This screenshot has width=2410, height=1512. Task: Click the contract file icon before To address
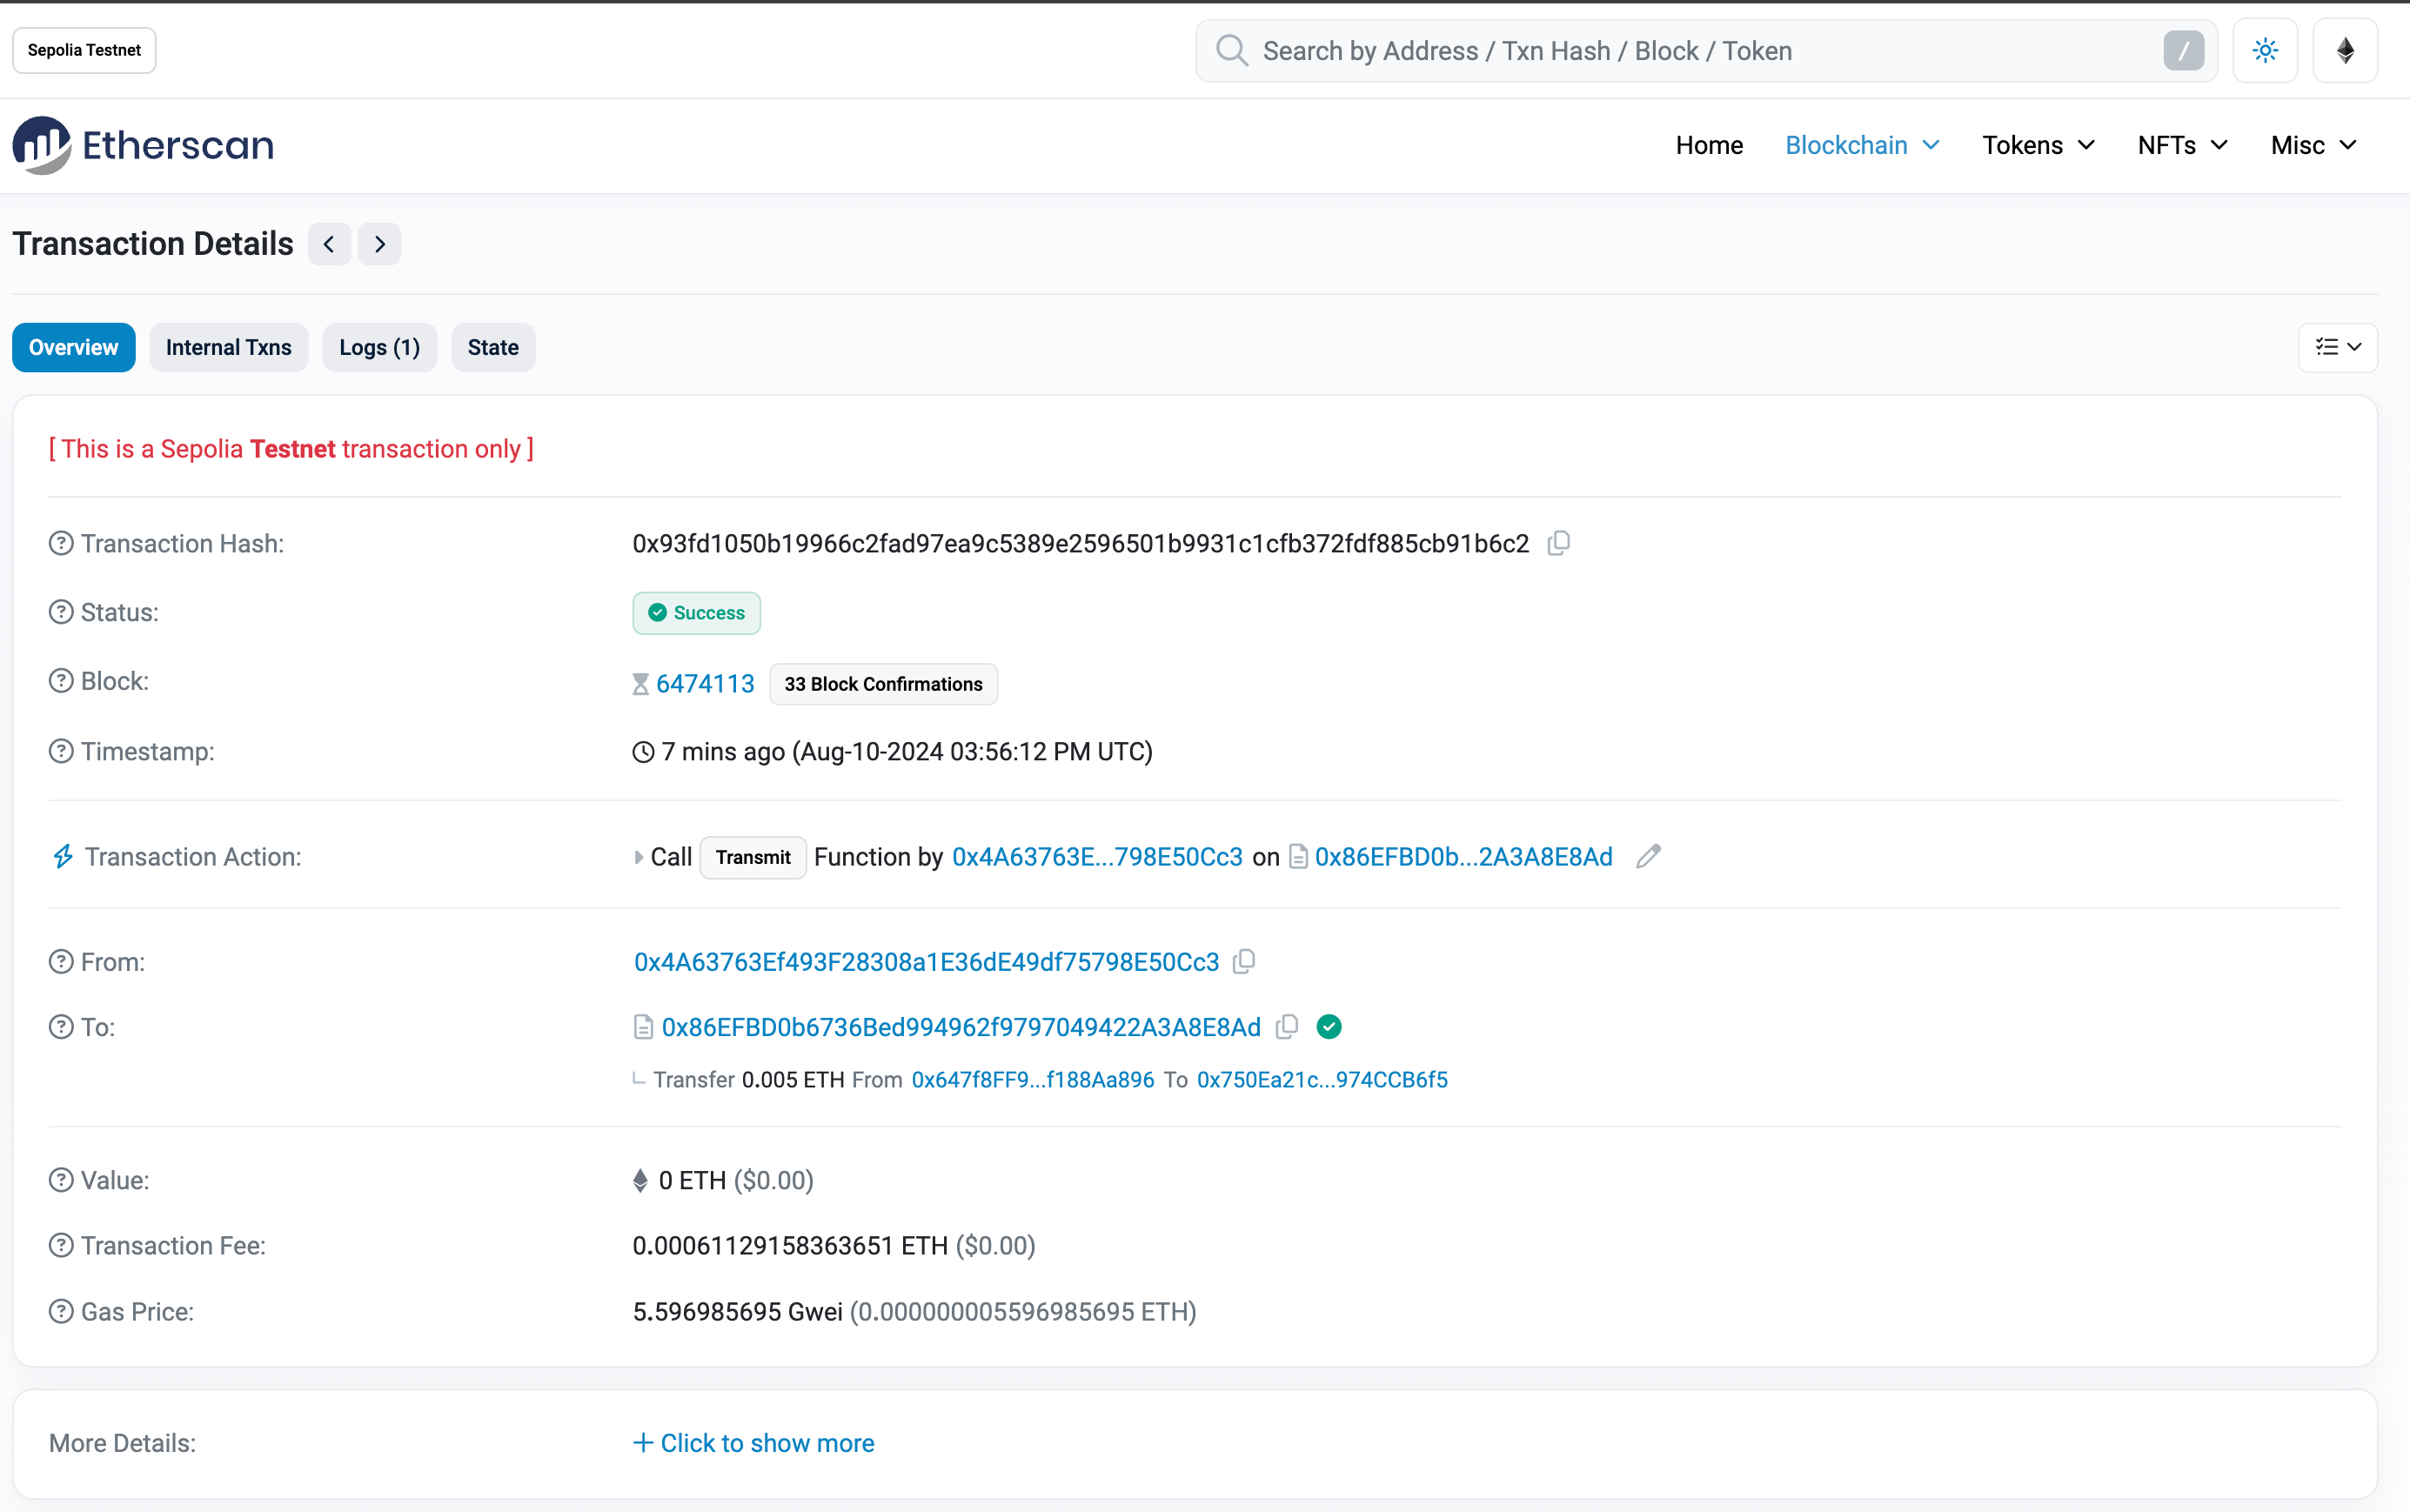click(643, 1027)
